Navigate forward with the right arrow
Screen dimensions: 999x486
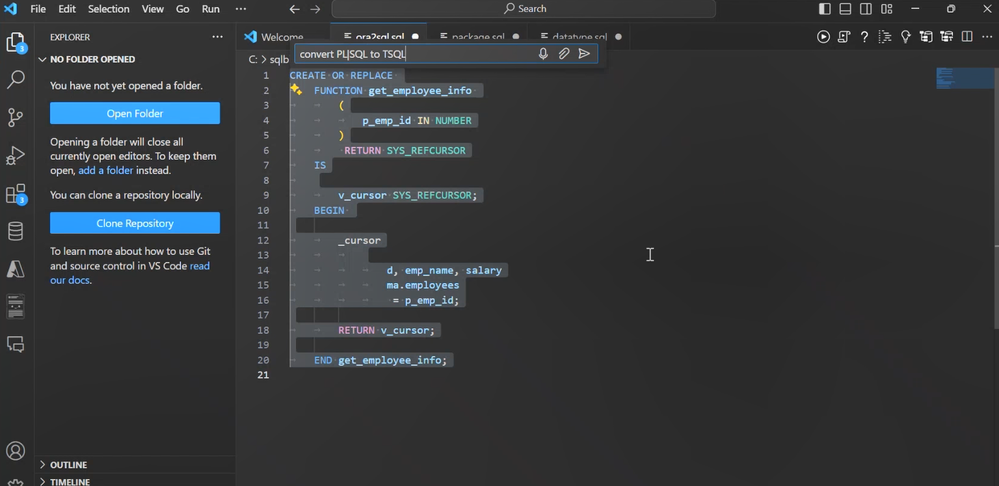coord(315,9)
